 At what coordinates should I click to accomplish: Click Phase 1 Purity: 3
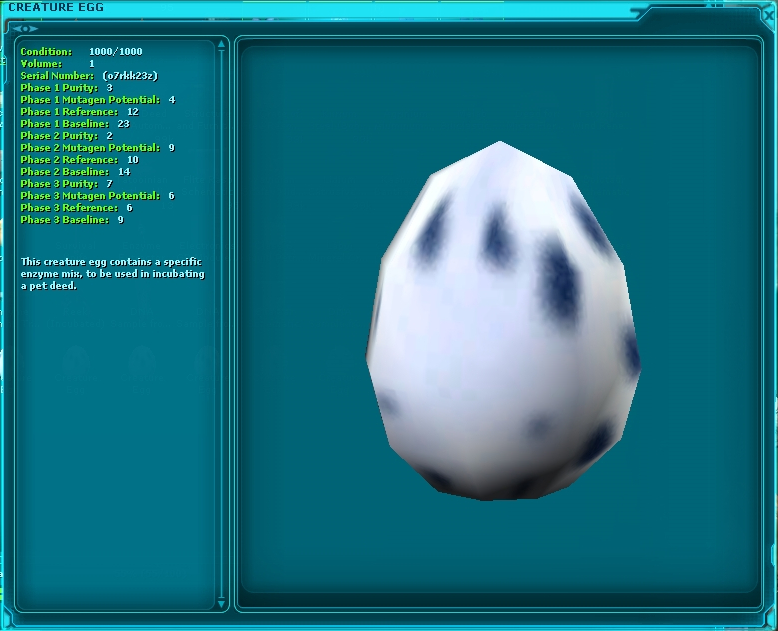pyautogui.click(x=66, y=88)
